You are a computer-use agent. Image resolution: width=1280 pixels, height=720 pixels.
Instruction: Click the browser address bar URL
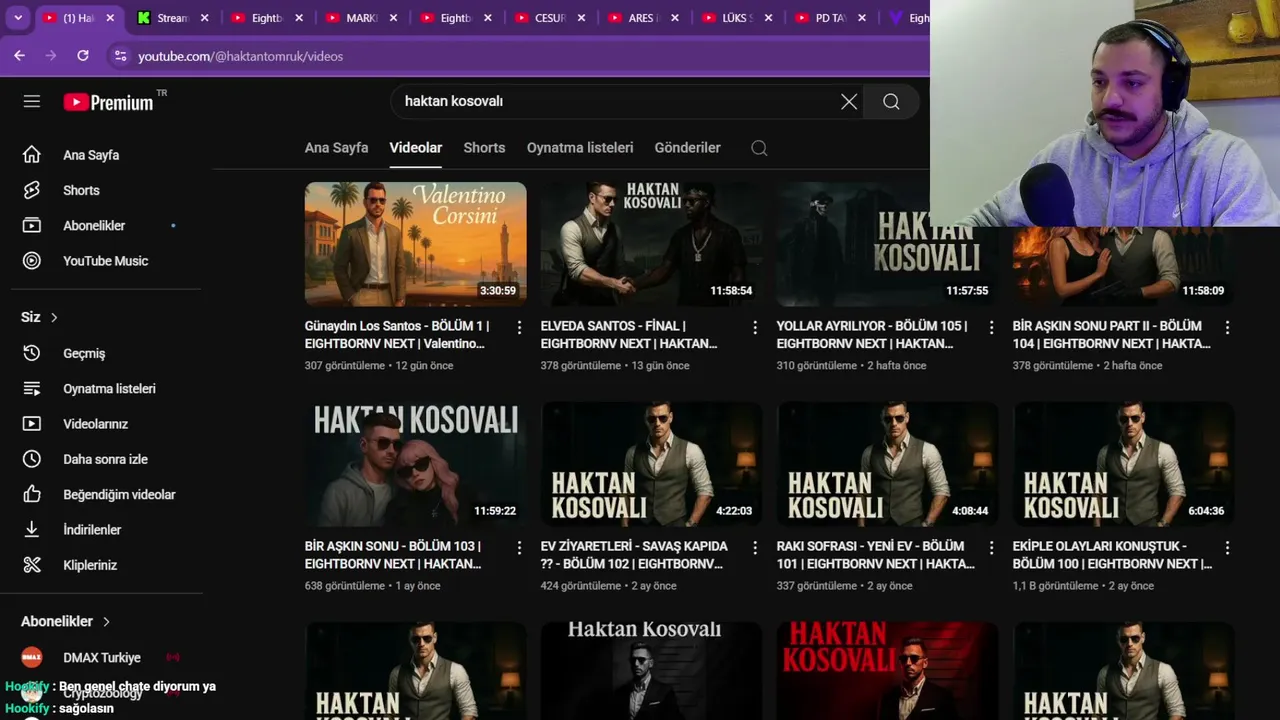pos(240,56)
